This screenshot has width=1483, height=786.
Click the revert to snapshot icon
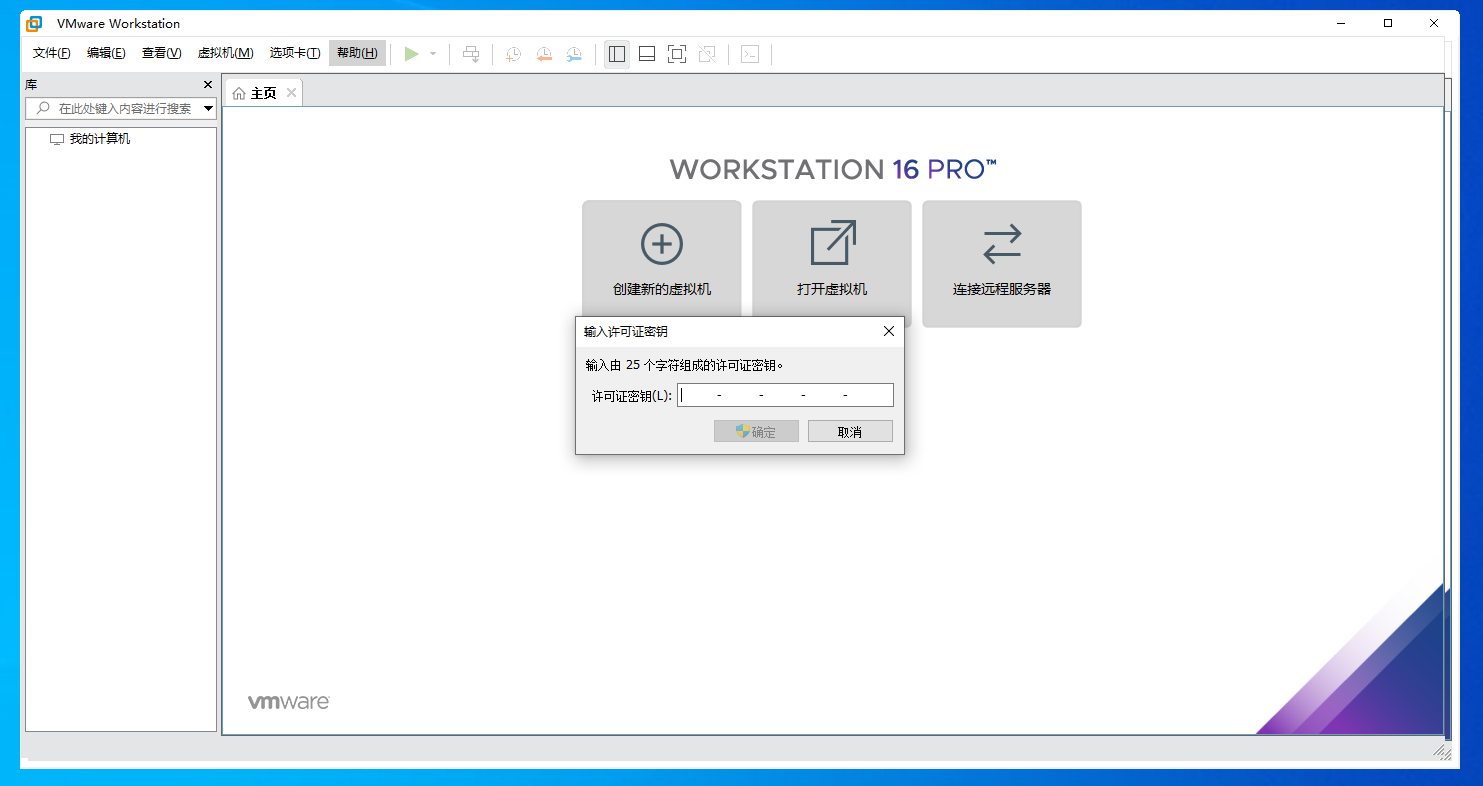click(x=543, y=54)
